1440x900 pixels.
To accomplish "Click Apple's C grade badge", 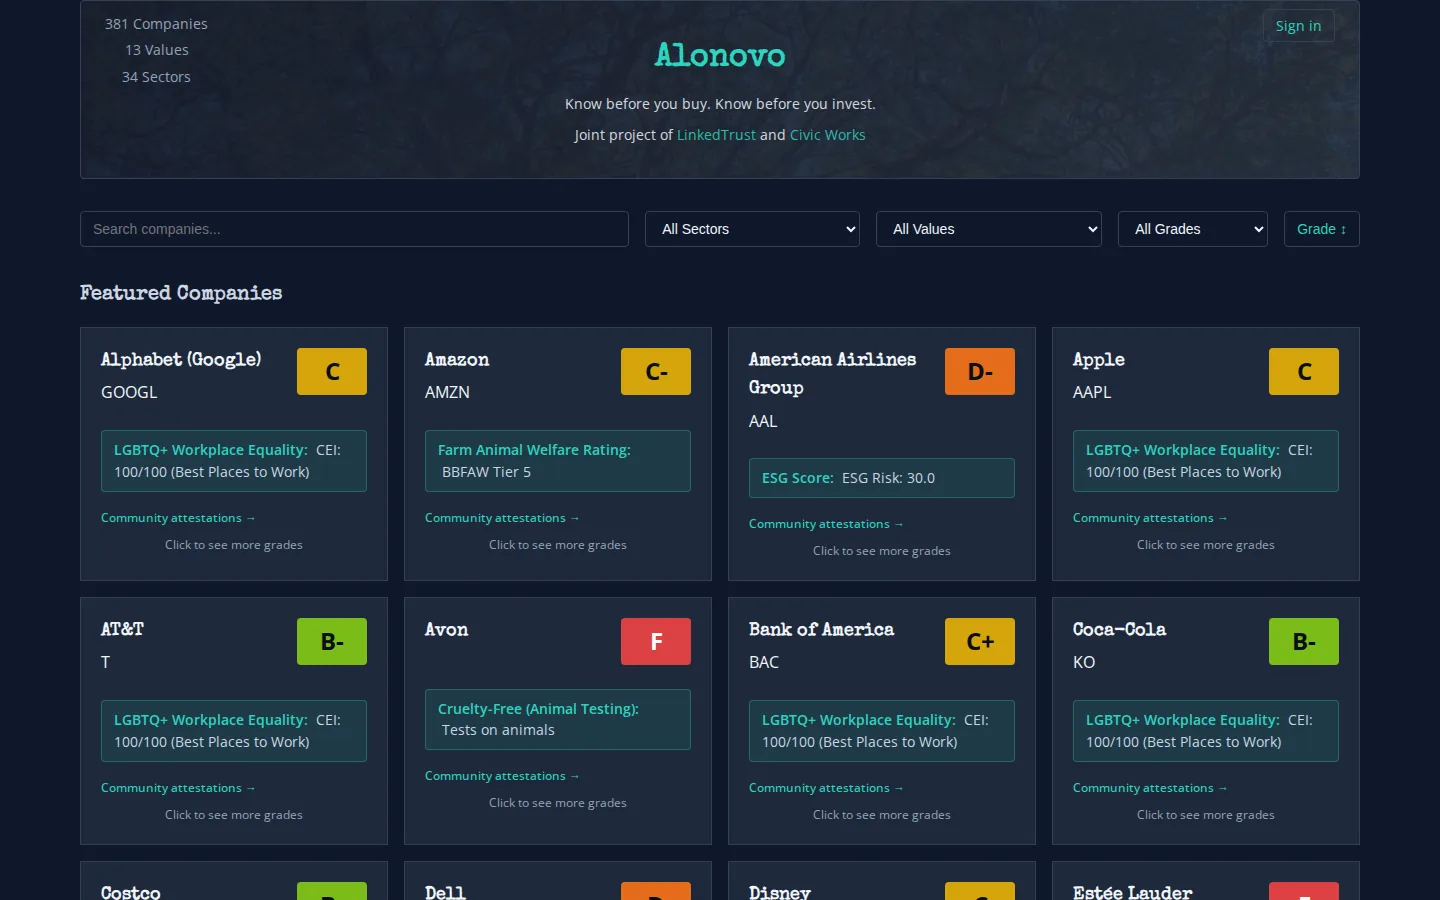I will click(1304, 371).
